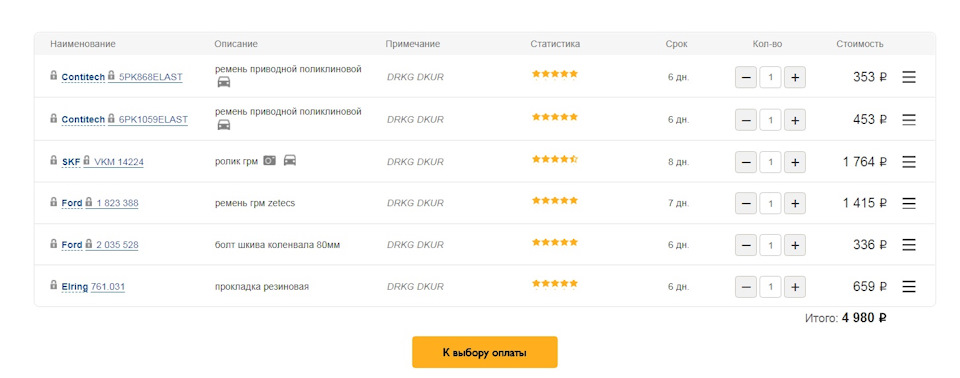The height and width of the screenshot is (378, 960).
Task: Decrease quantity for Ford 2 035 528
Action: coord(746,245)
